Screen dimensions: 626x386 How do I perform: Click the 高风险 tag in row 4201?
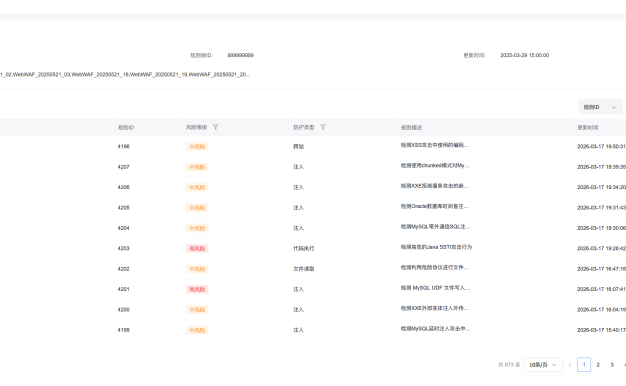coord(197,289)
